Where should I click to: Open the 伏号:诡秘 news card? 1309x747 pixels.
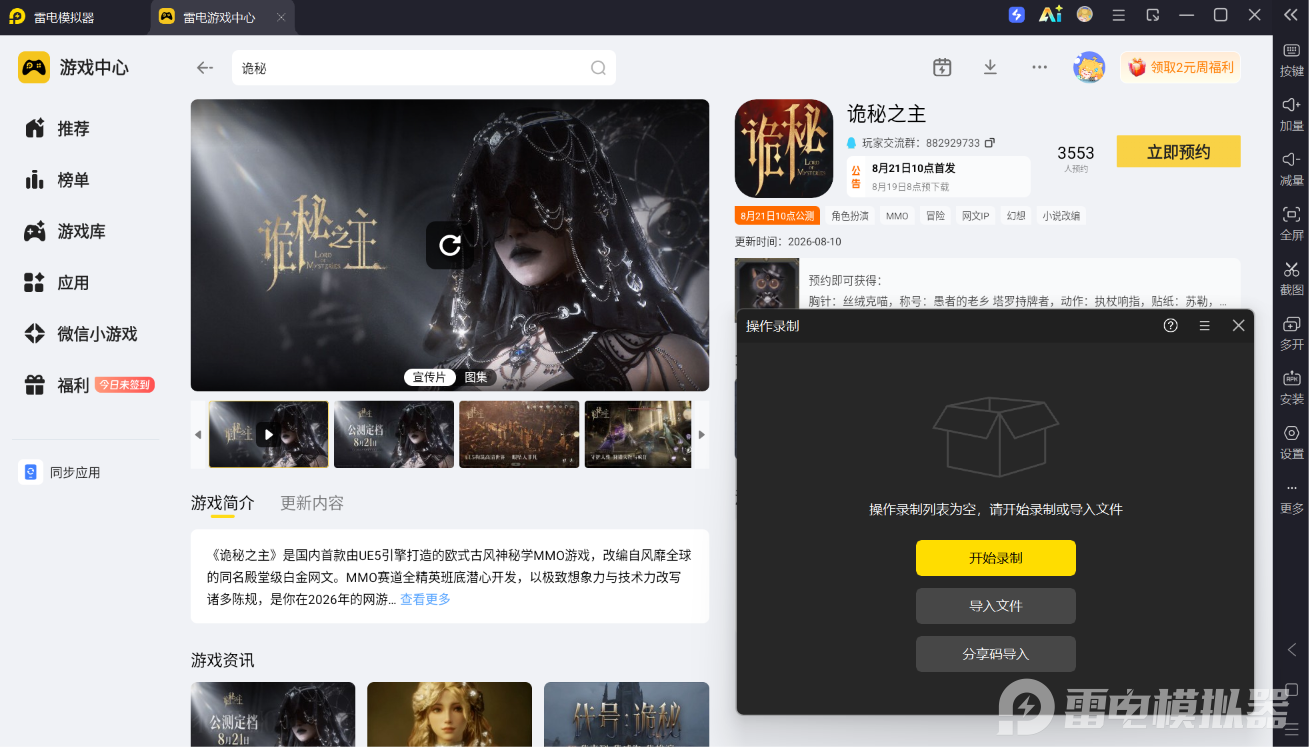click(626, 714)
